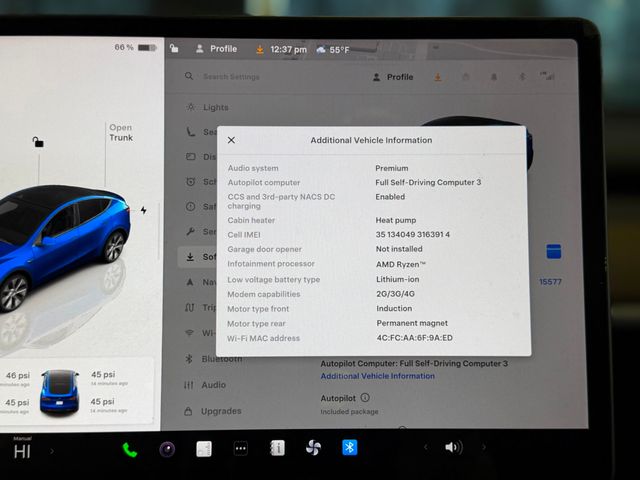Open the camera app in bottom dock
Image resolution: width=640 pixels, height=480 pixels.
[x=167, y=449]
